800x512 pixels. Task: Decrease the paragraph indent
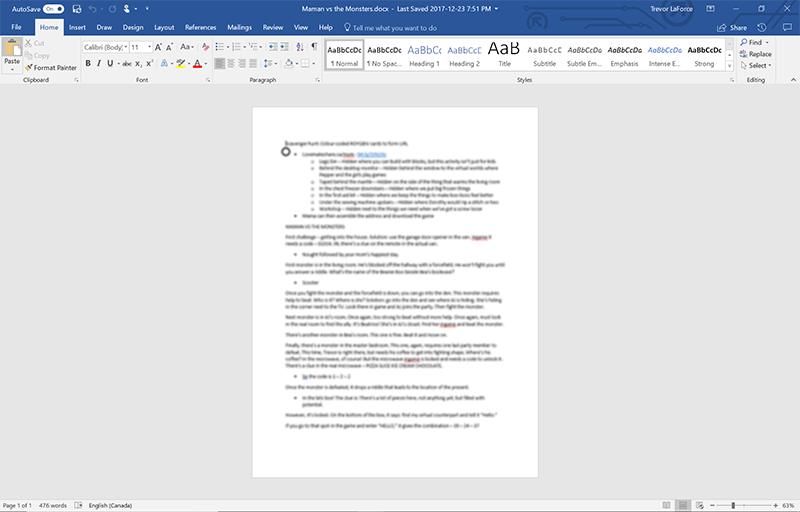273,47
